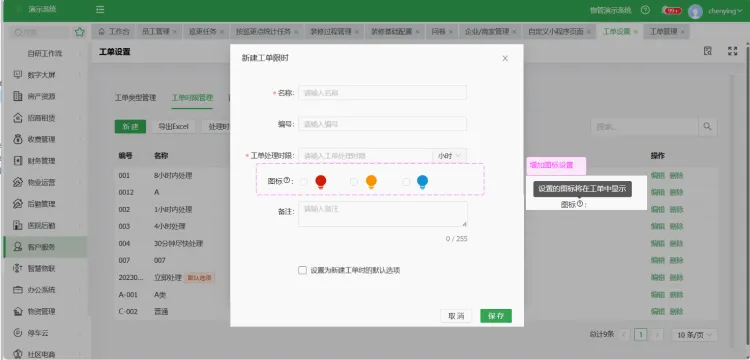Switch to the 企业/商家管理 tab

point(491,32)
